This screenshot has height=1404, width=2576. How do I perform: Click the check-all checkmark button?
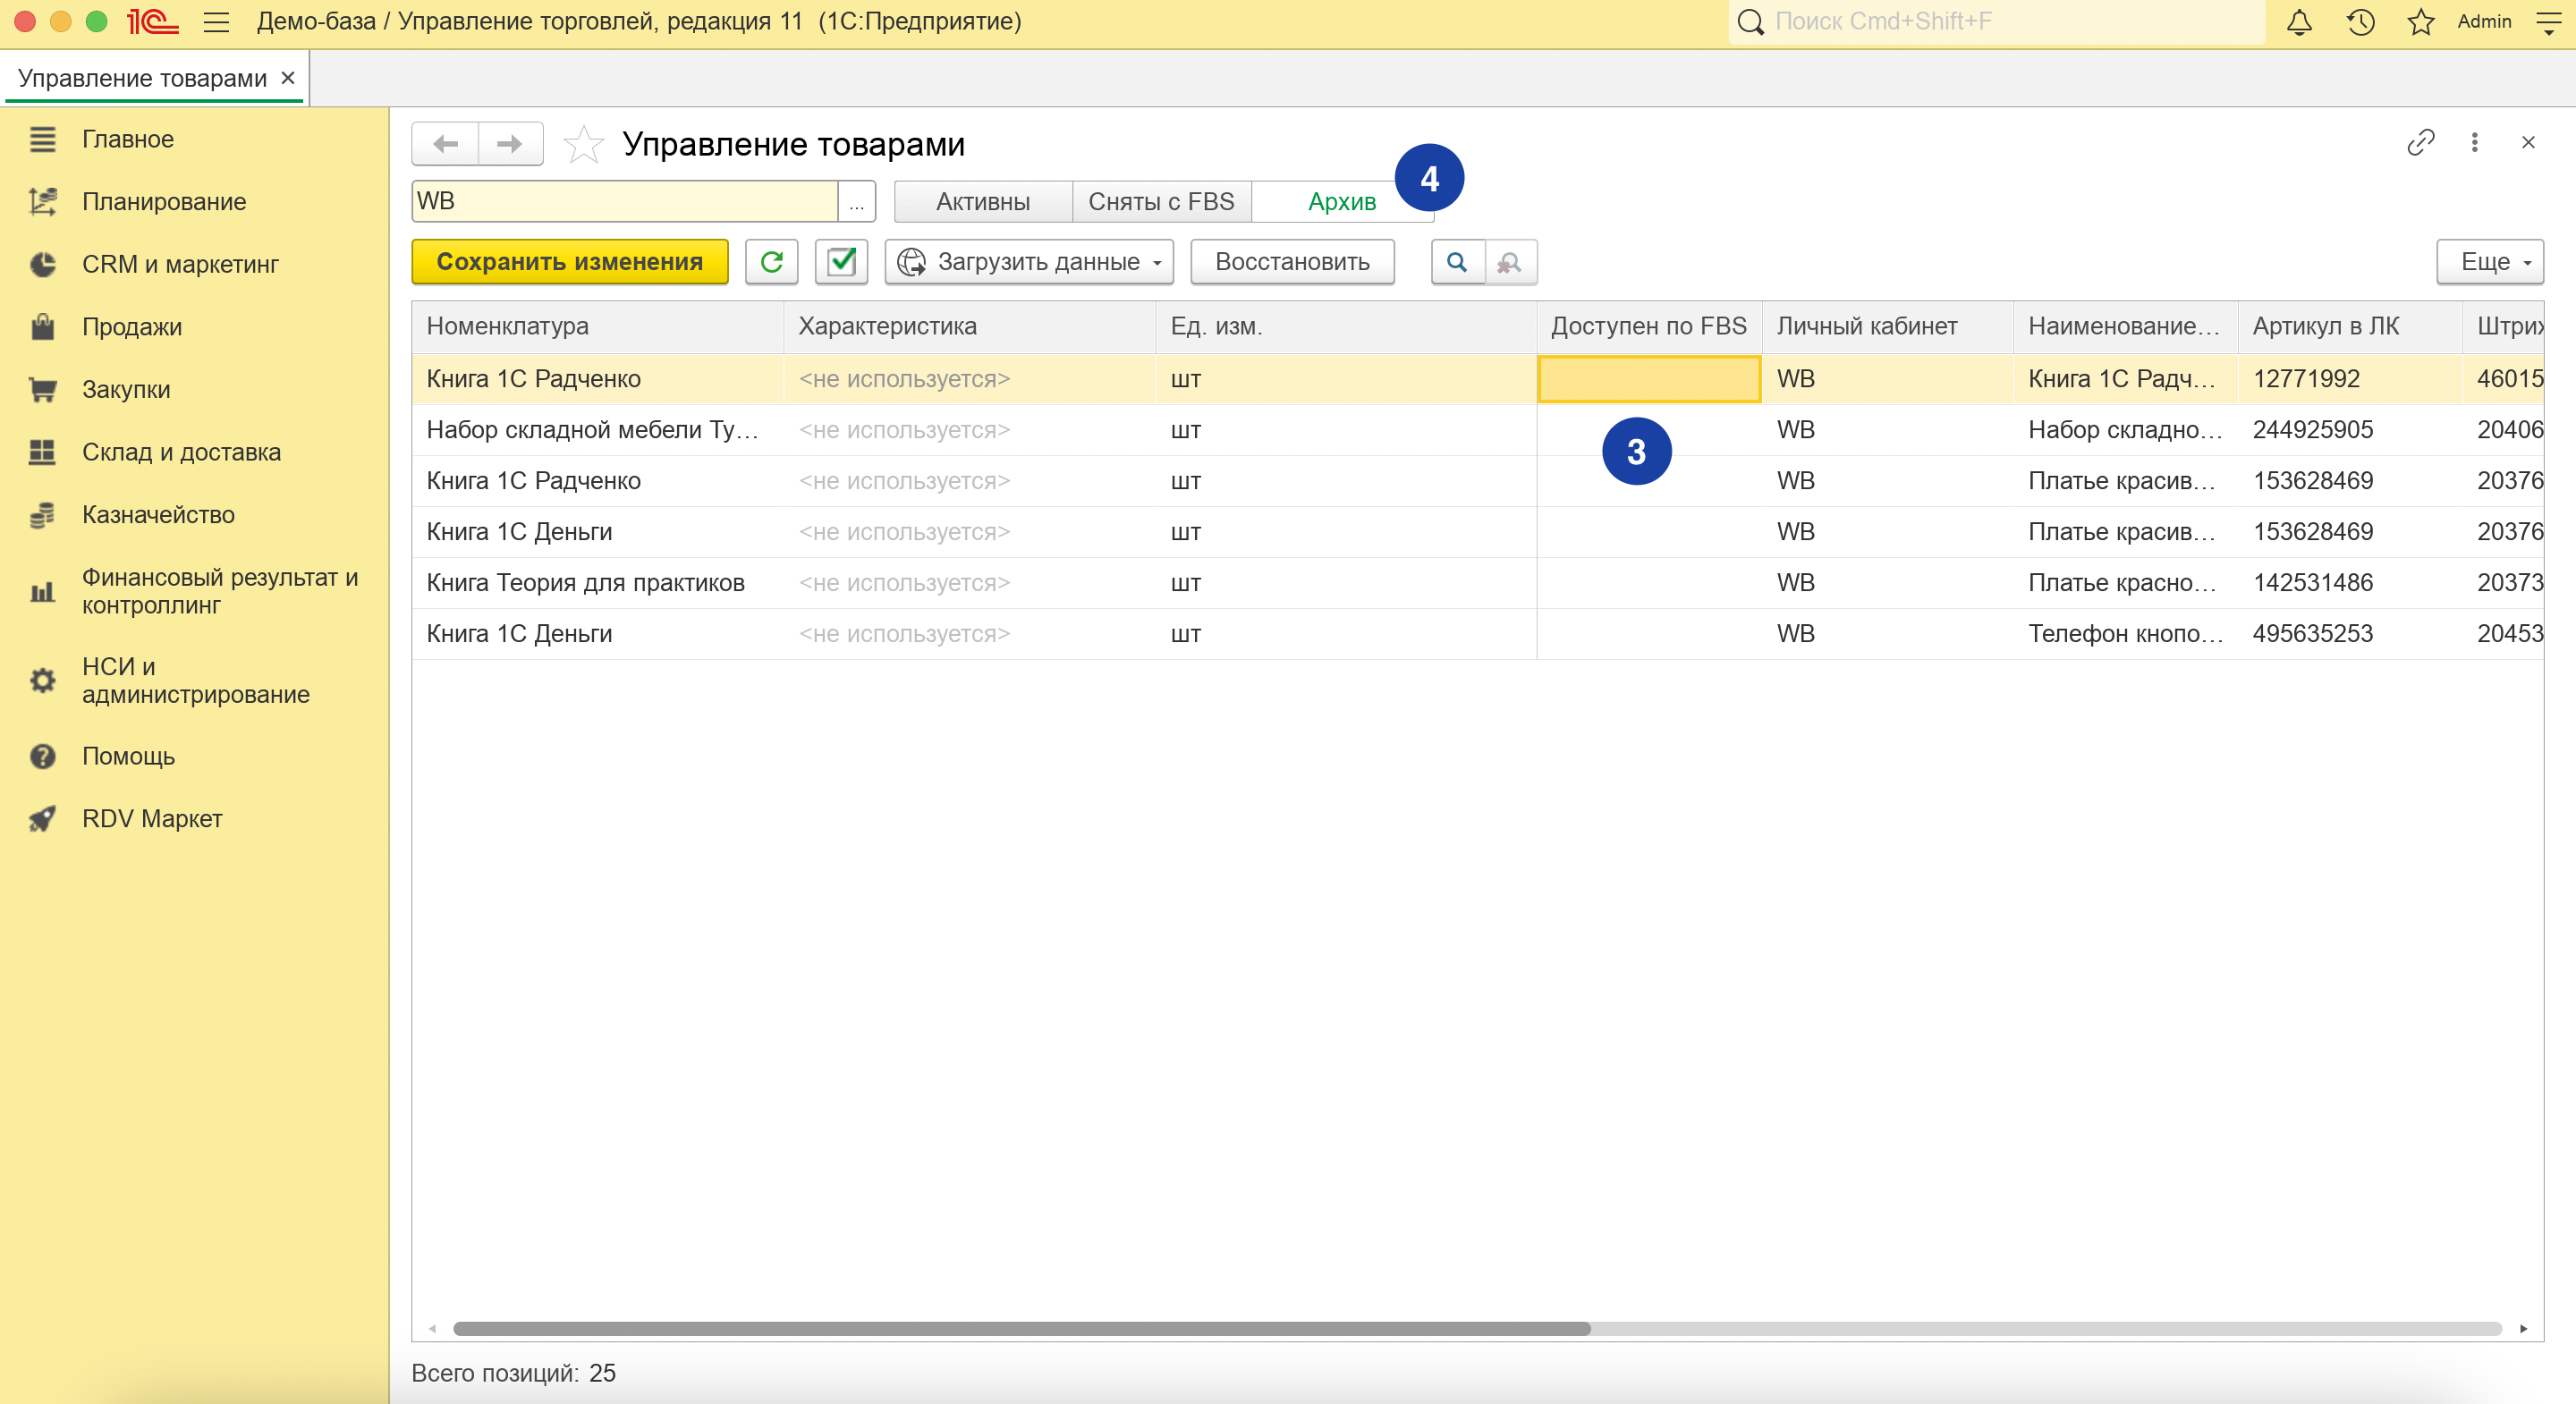click(841, 262)
